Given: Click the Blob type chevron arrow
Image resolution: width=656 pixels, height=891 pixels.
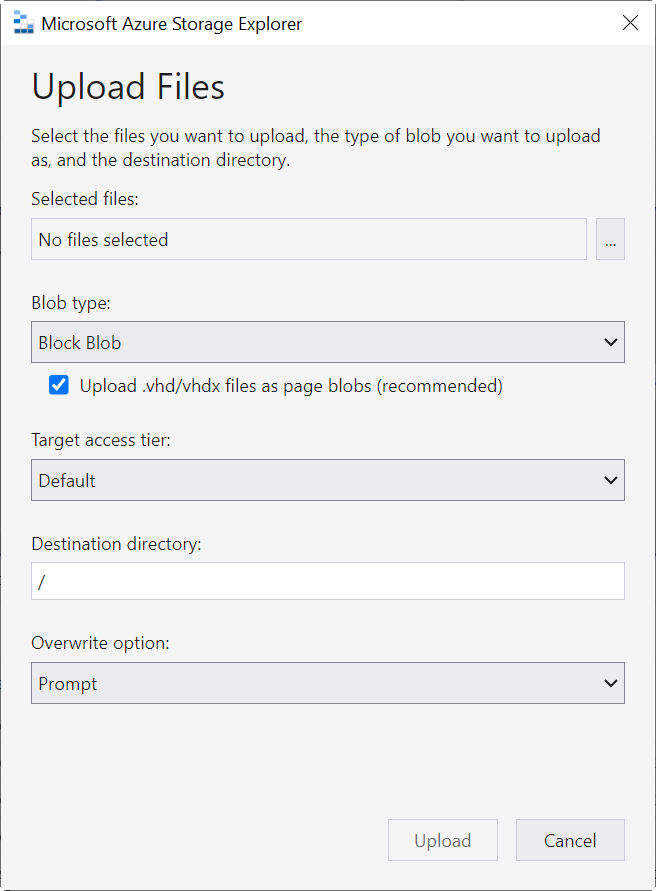Looking at the screenshot, I should pyautogui.click(x=611, y=343).
